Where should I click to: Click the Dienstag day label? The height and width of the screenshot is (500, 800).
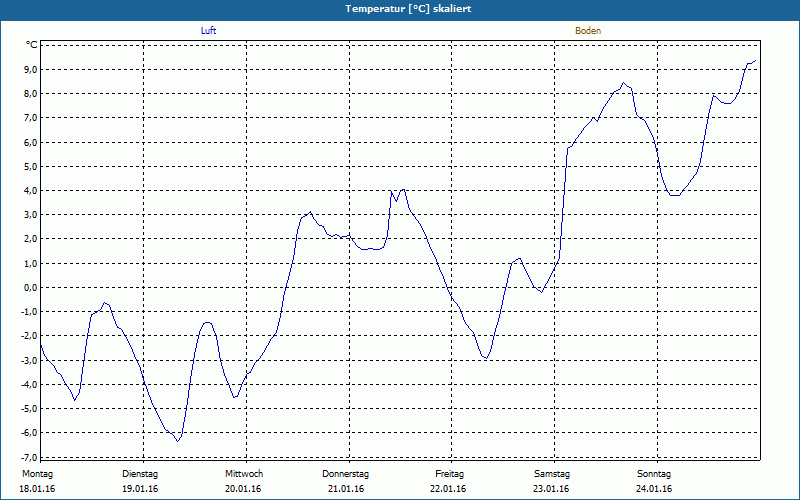click(140, 474)
